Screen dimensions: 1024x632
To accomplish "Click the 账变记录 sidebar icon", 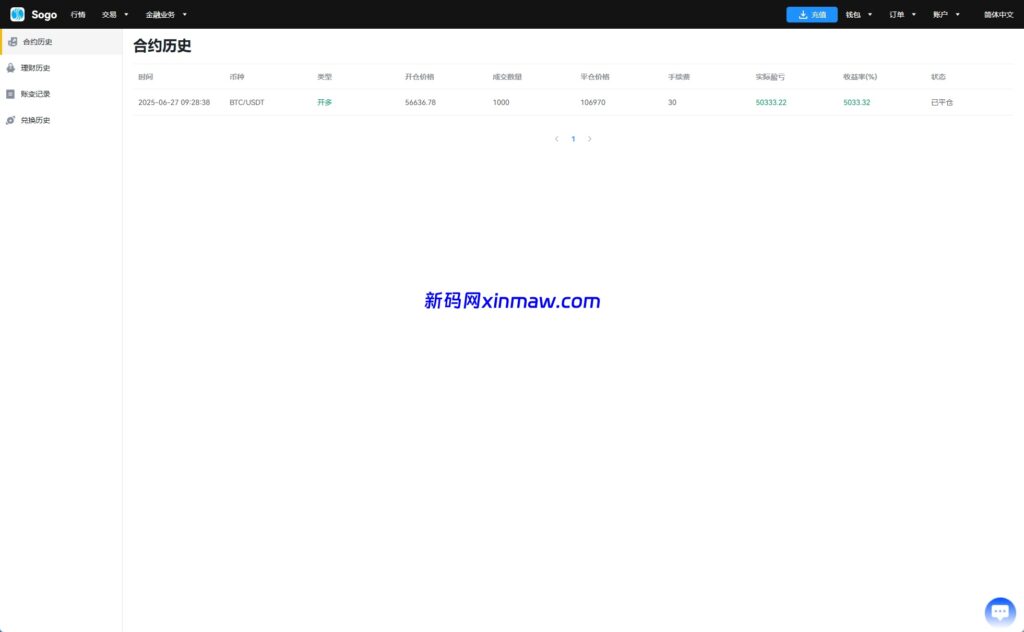I will (11, 94).
